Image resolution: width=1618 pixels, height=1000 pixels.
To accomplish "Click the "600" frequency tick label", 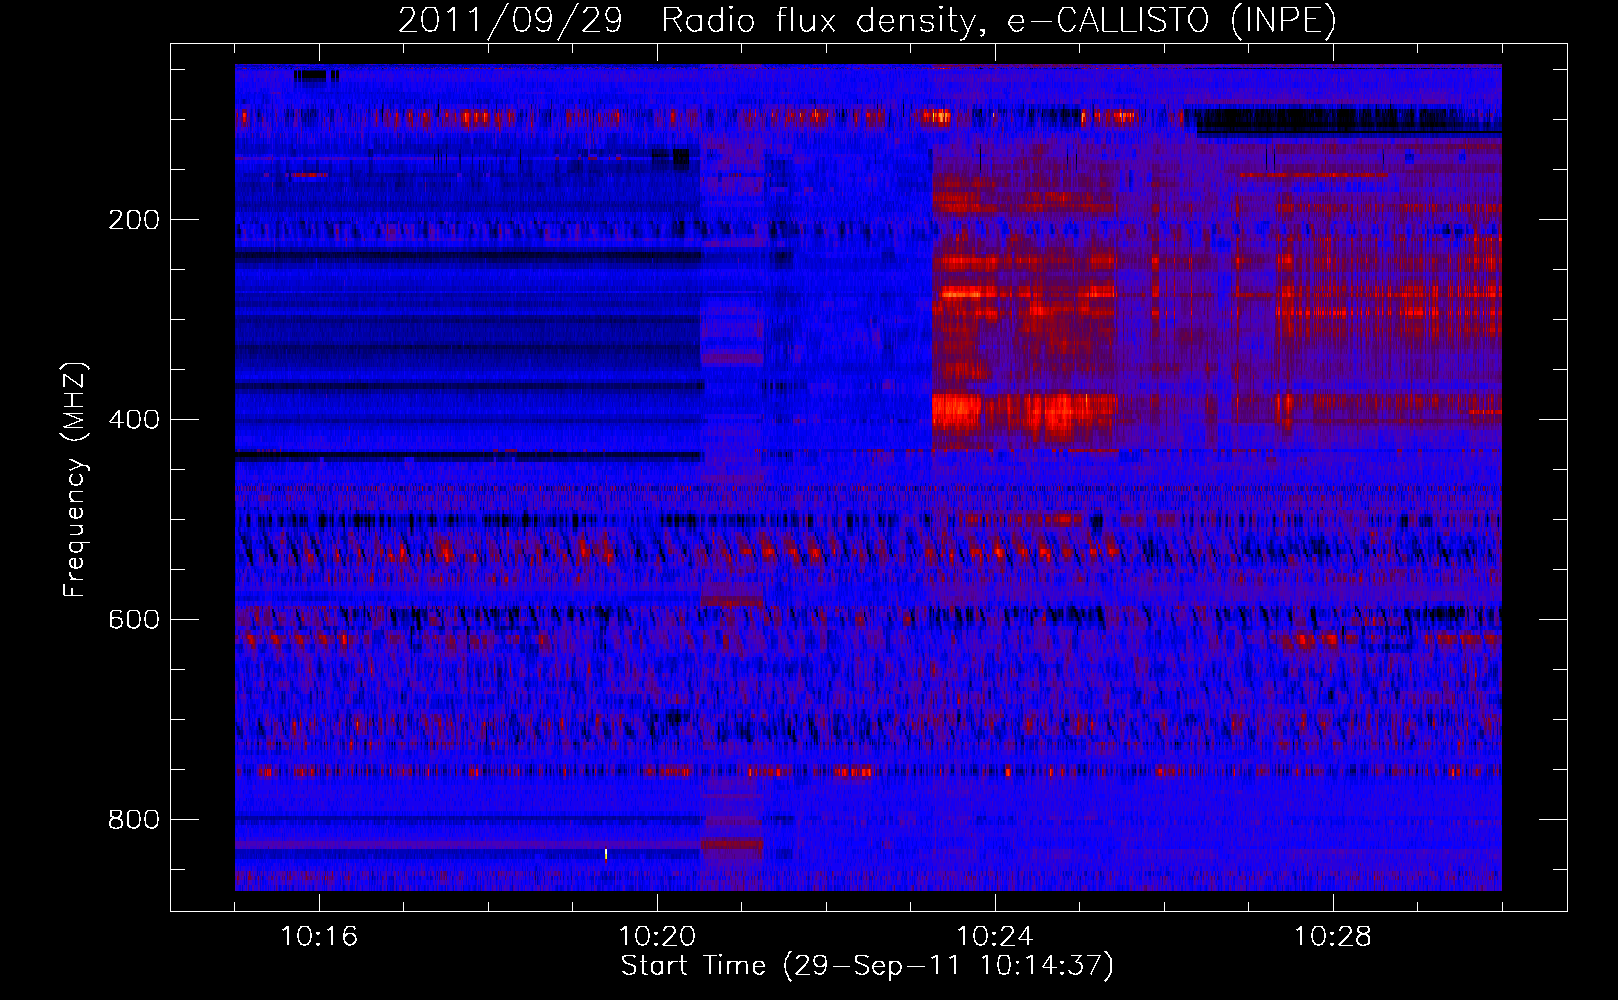I will tap(134, 620).
